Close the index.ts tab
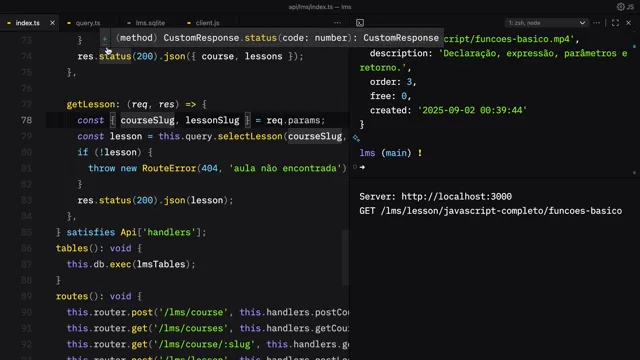The width and height of the screenshot is (640, 360). (52, 23)
